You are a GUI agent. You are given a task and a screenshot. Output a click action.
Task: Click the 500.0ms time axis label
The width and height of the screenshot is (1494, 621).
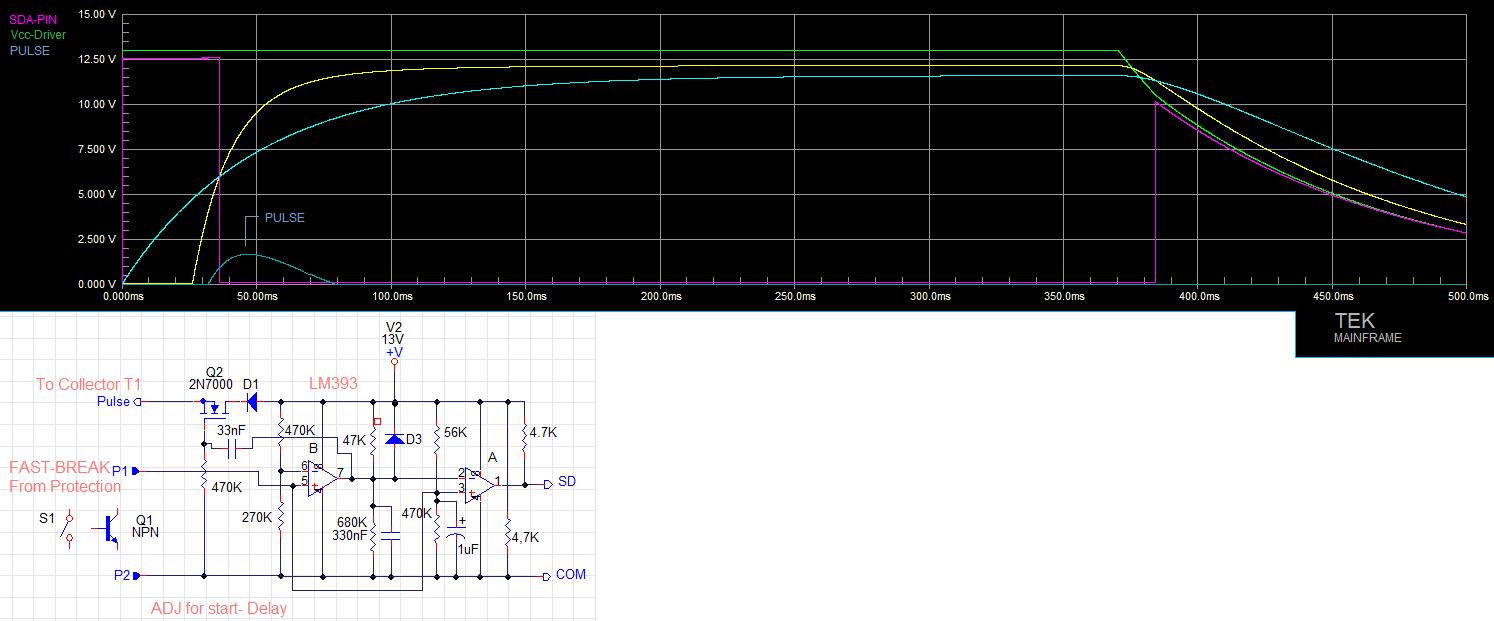pyautogui.click(x=1467, y=297)
